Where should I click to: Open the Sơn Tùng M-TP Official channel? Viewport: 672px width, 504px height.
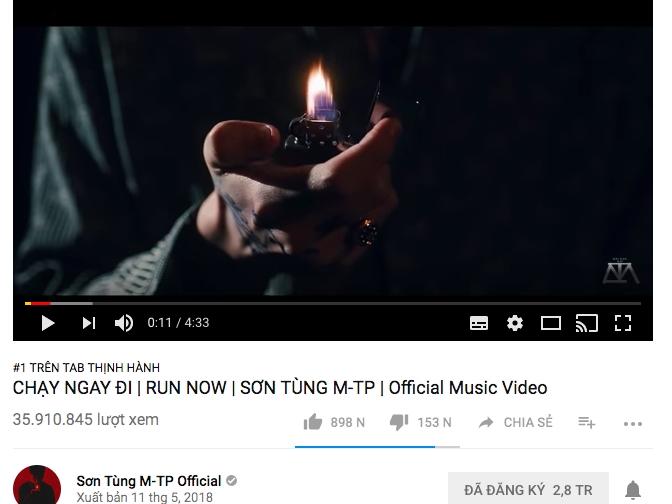click(149, 481)
